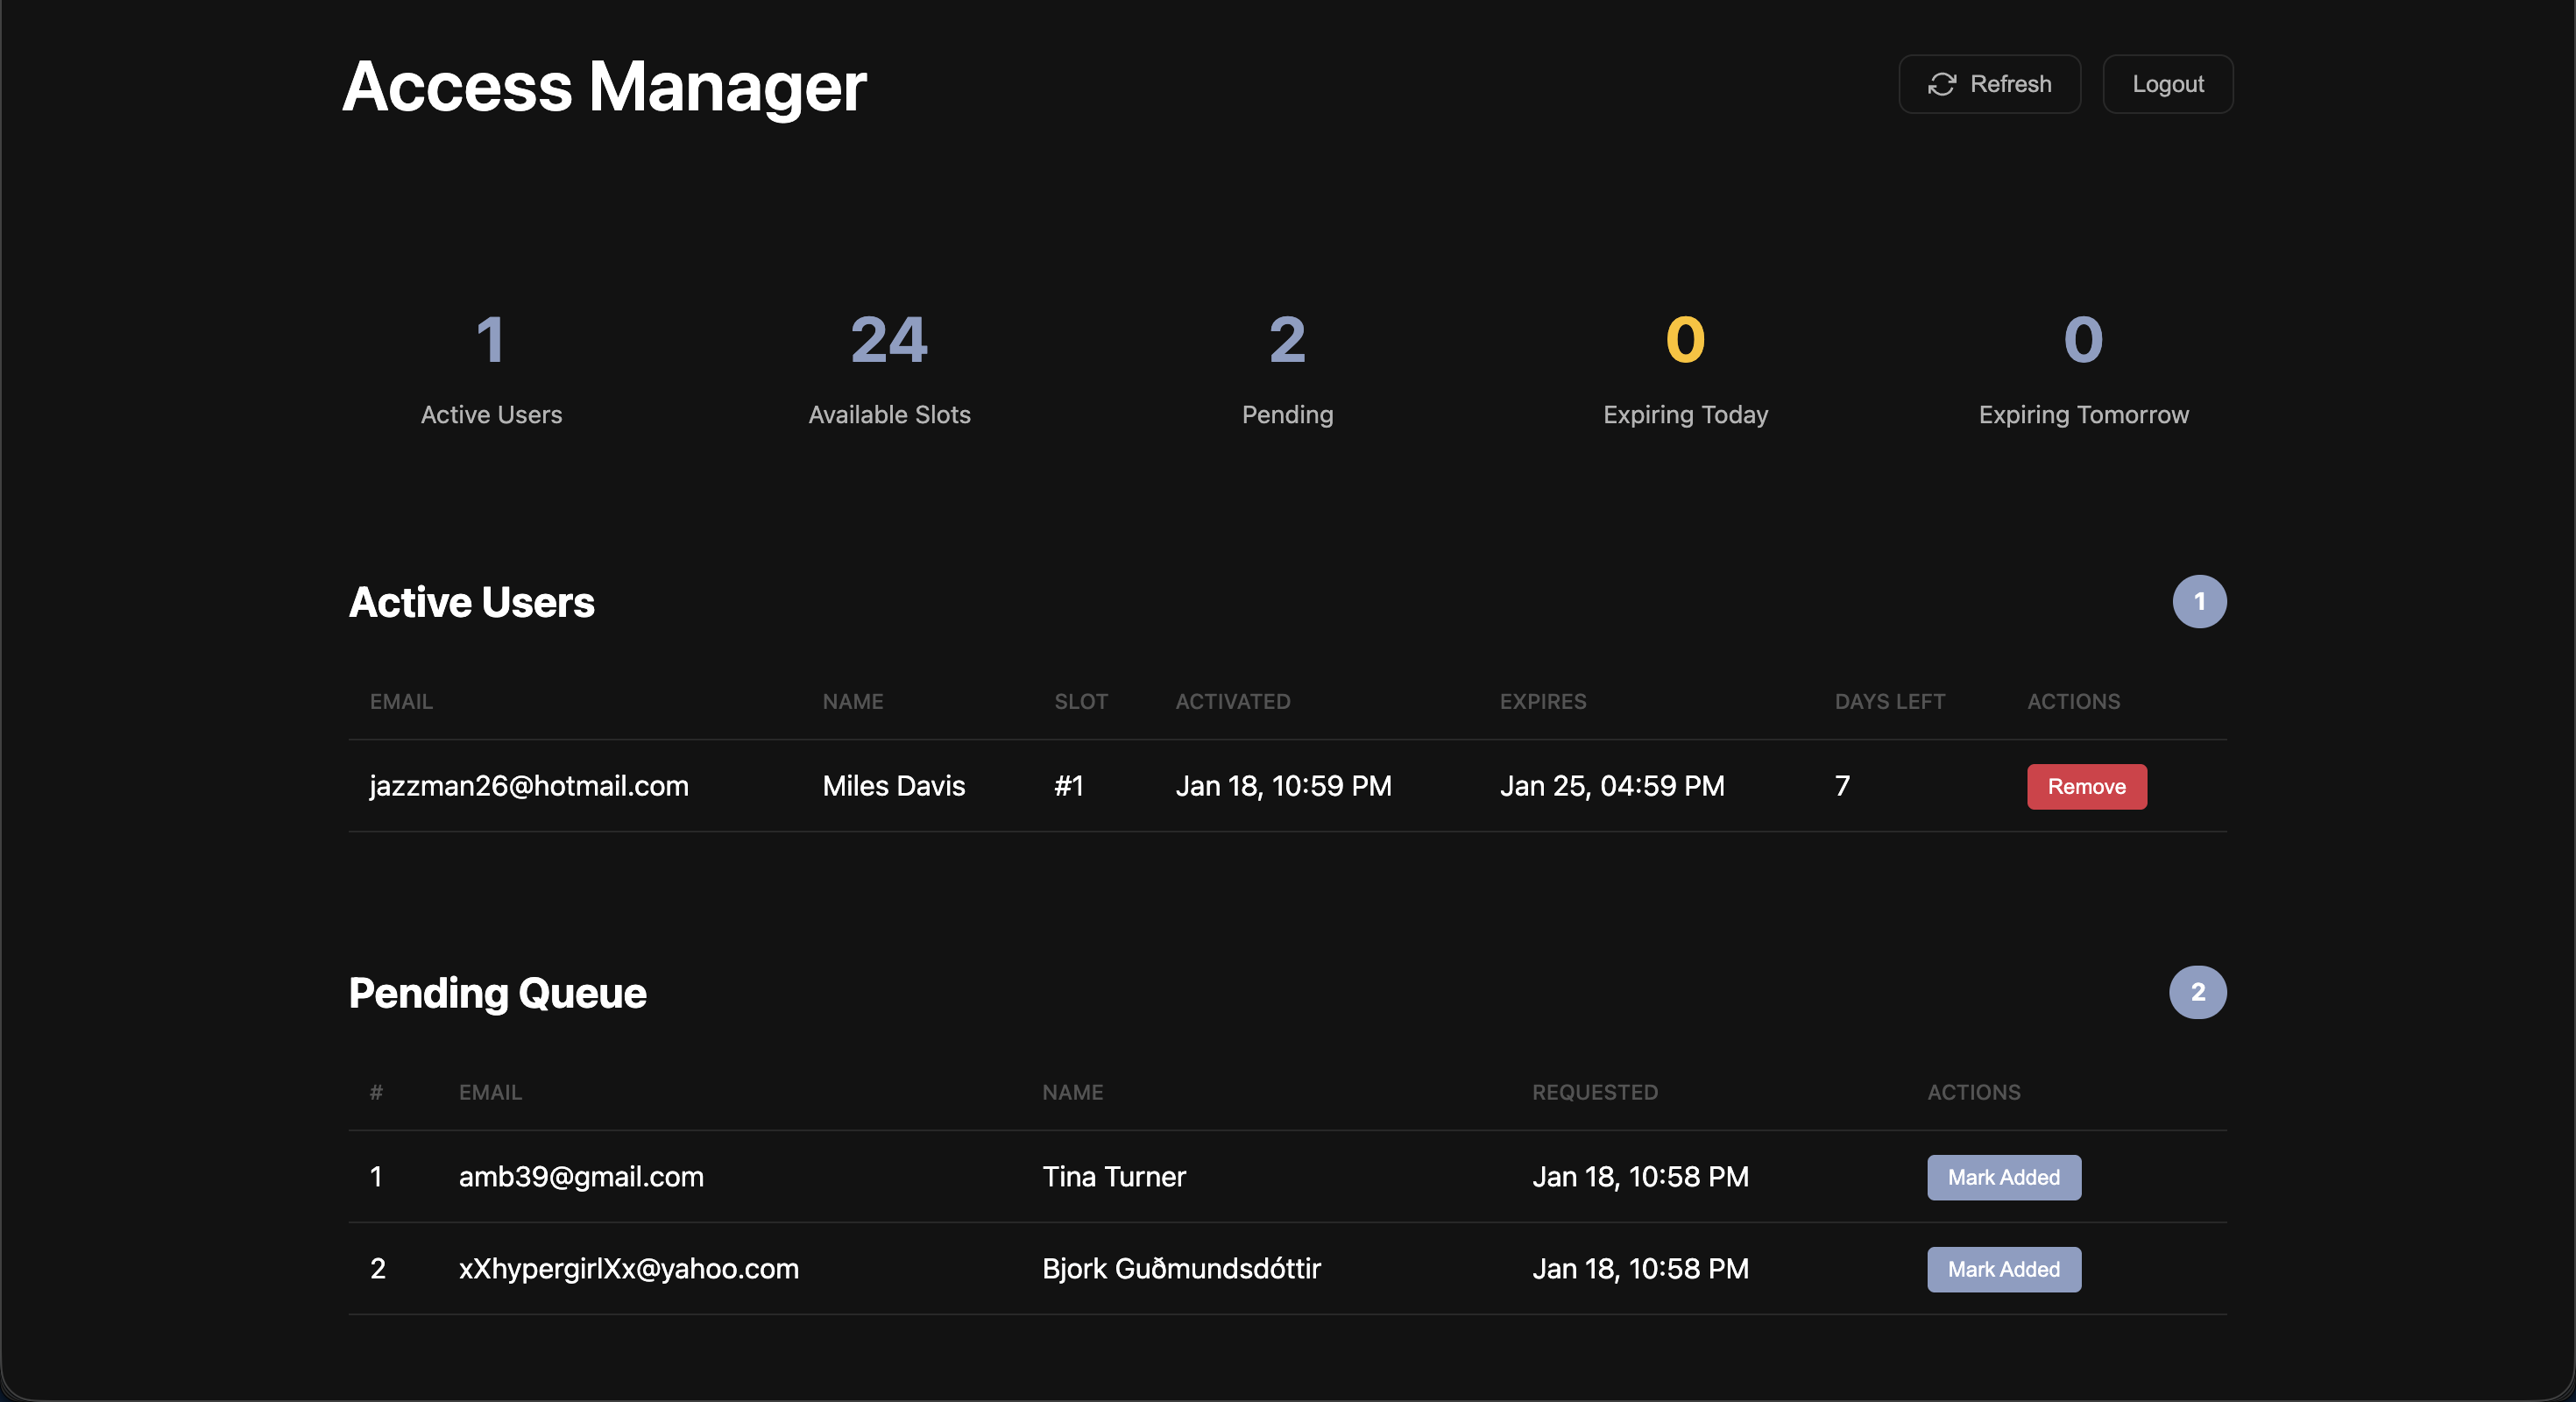Image resolution: width=2576 pixels, height=1402 pixels.
Task: Click the Refresh circular arrows icon
Action: point(1941,84)
